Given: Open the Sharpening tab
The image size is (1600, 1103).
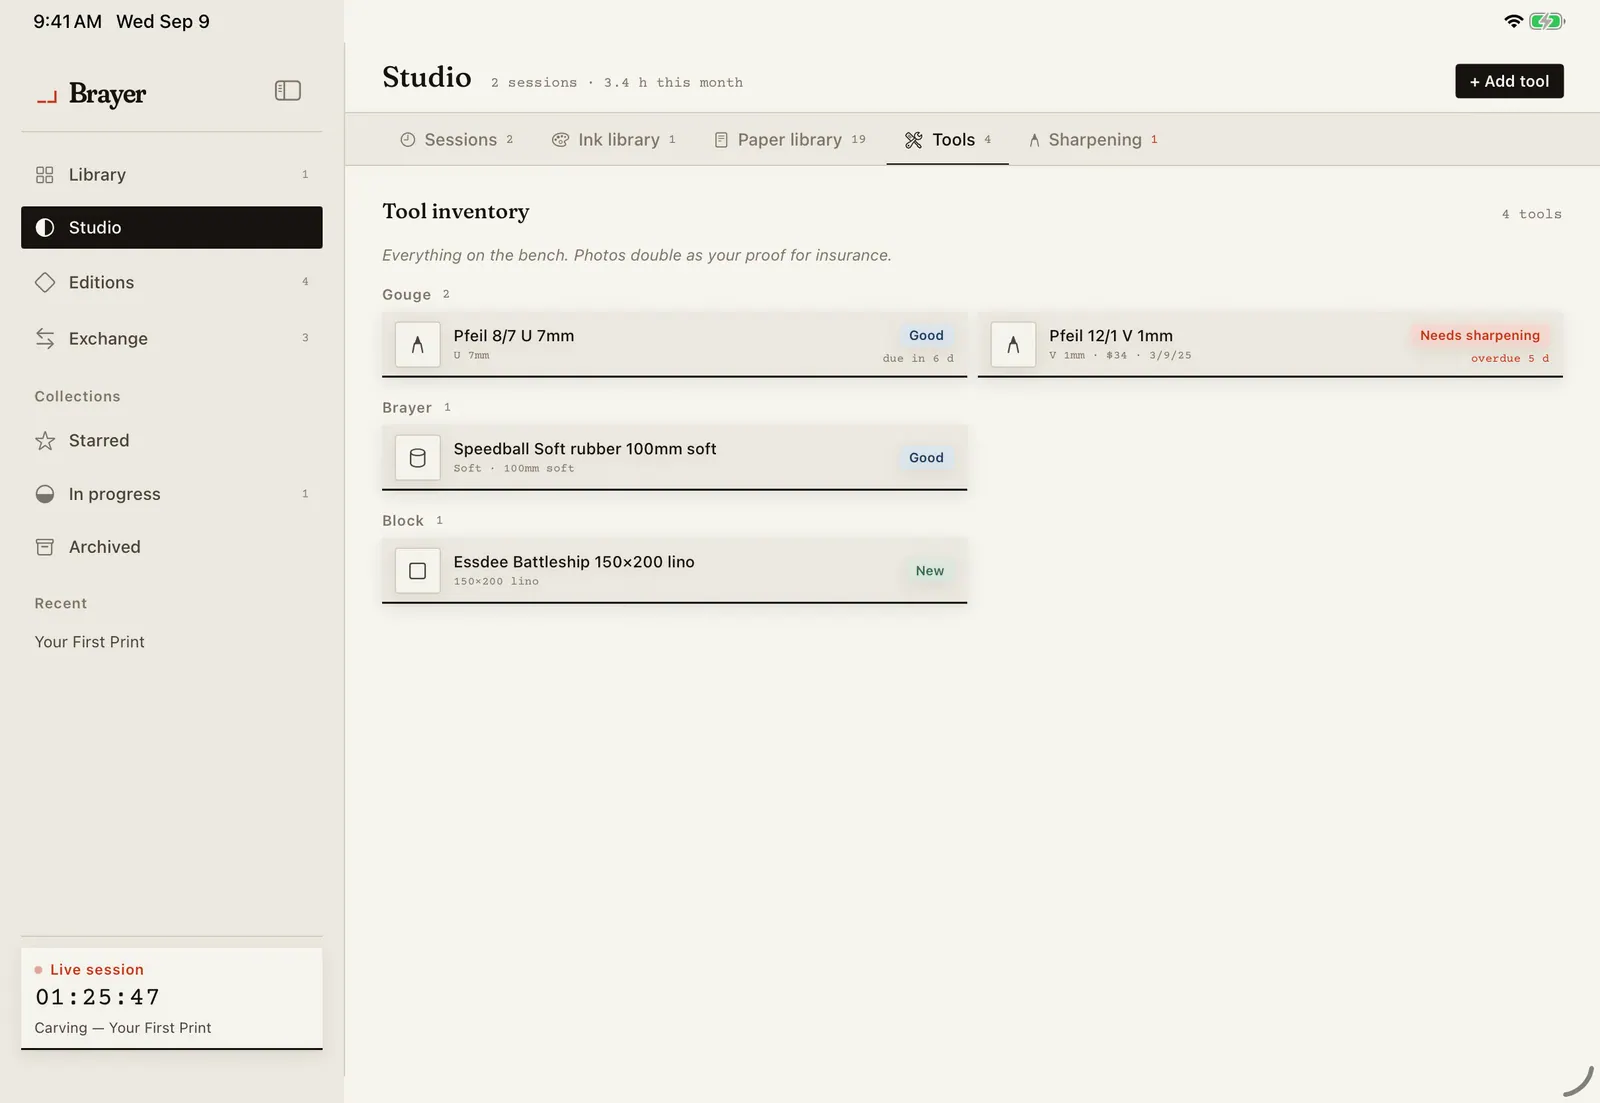Looking at the screenshot, I should pyautogui.click(x=1093, y=140).
